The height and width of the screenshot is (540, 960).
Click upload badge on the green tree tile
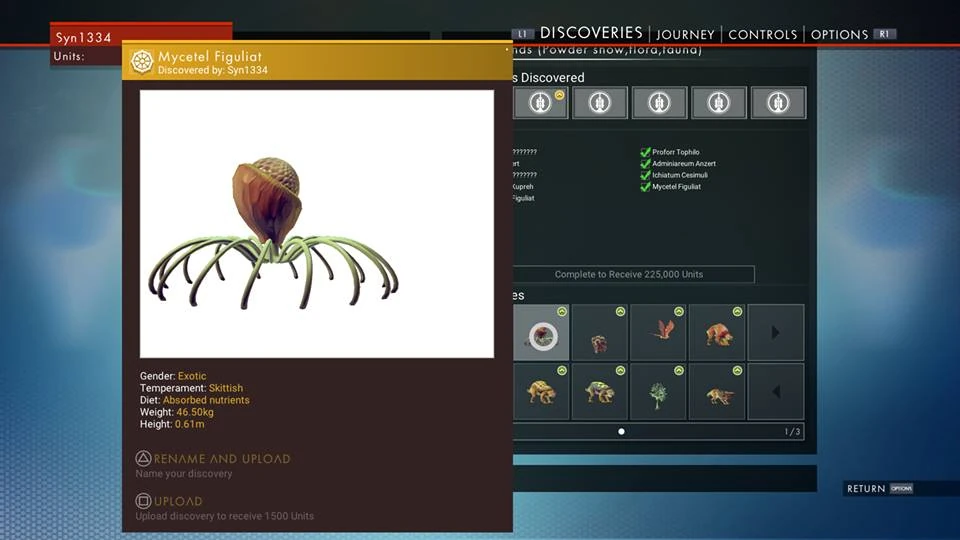point(679,370)
